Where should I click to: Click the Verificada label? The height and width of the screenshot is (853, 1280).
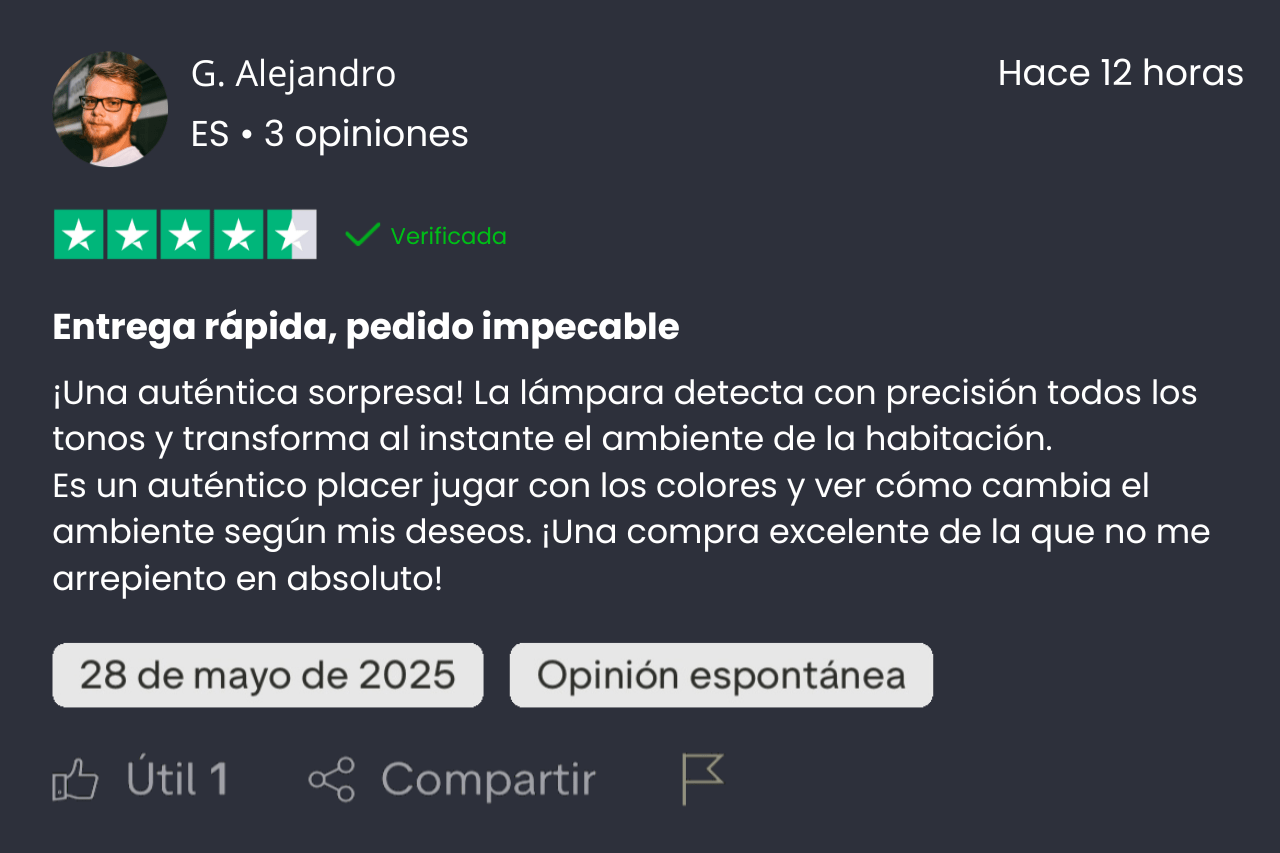(x=448, y=236)
